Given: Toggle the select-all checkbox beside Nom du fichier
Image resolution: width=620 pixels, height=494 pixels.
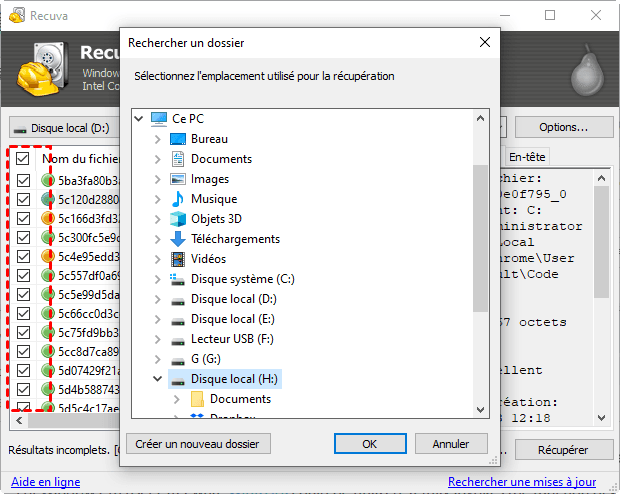Looking at the screenshot, I should [x=23, y=159].
